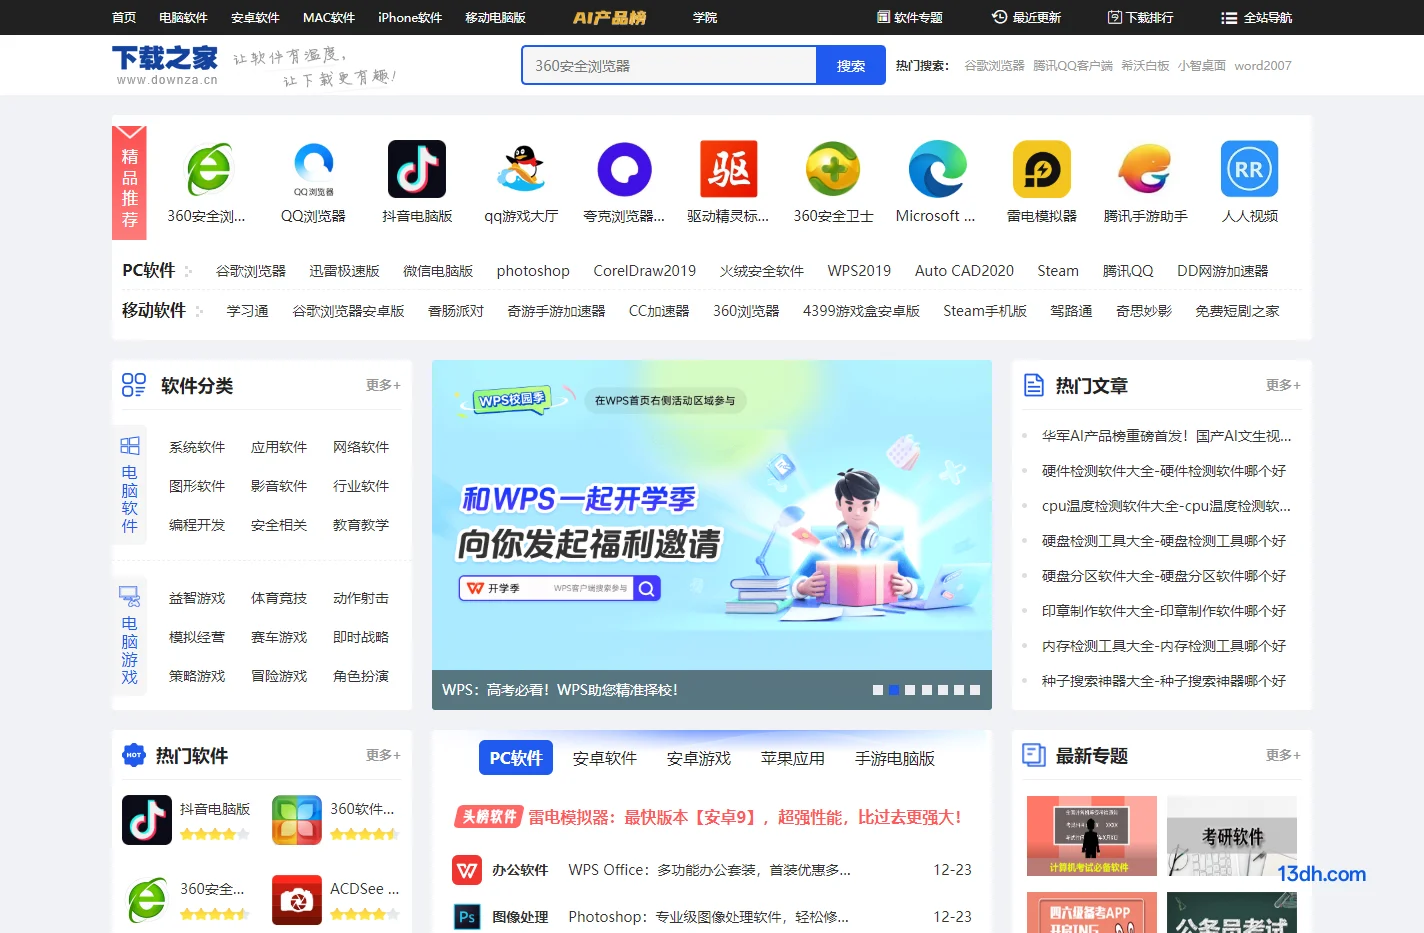The width and height of the screenshot is (1424, 933).
Task: Open the 角色扮演 game category link
Action: (361, 676)
